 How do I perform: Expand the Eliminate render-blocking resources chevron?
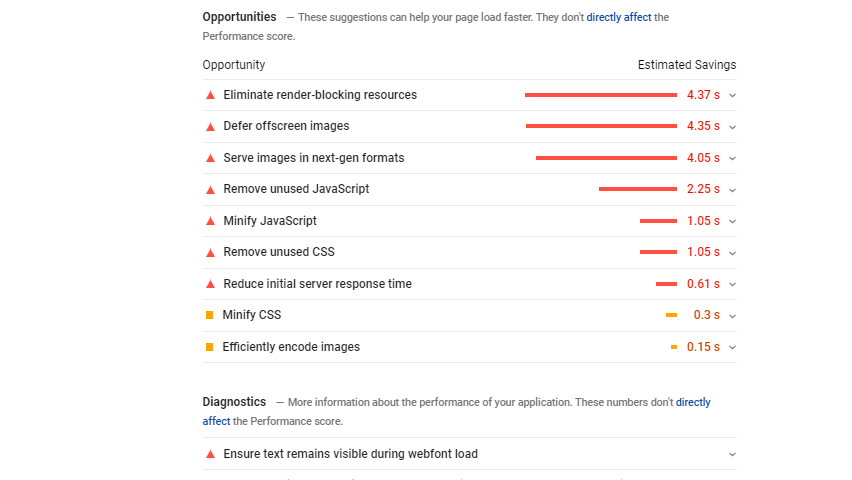[x=732, y=96]
